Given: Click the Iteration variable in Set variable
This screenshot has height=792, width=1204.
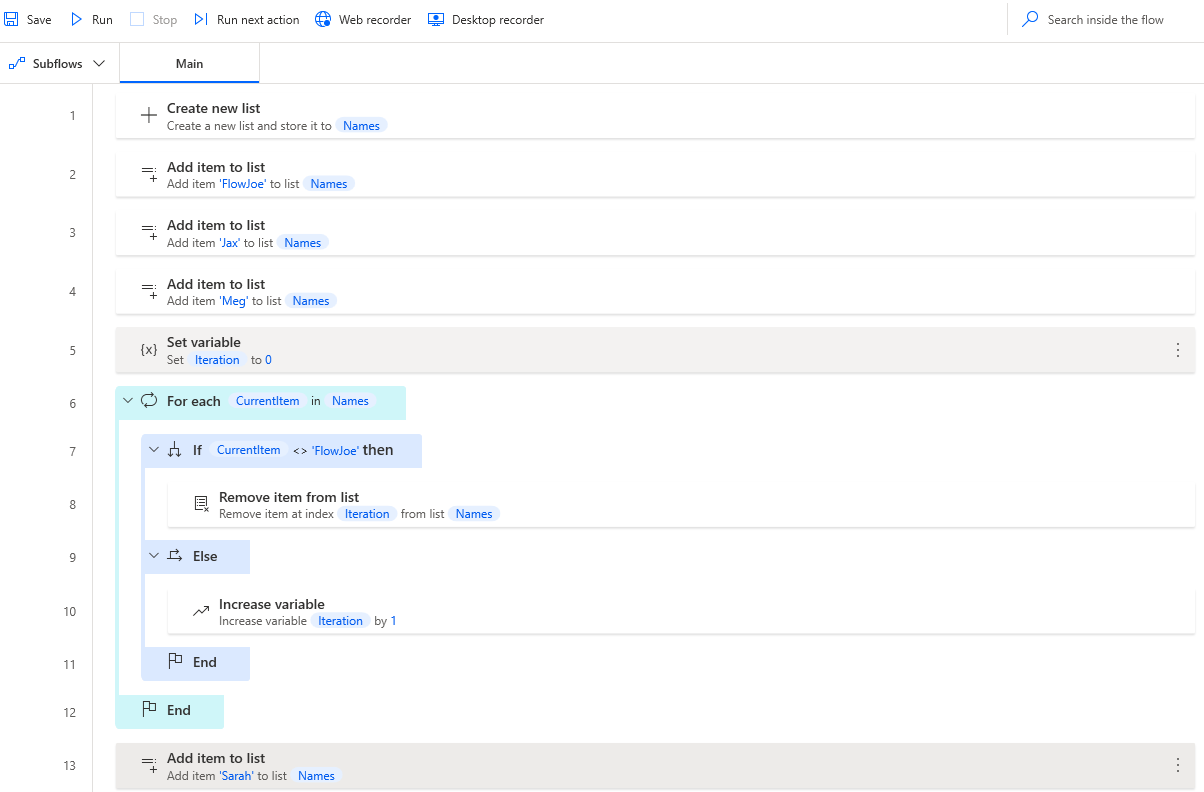Looking at the screenshot, I should click(217, 360).
